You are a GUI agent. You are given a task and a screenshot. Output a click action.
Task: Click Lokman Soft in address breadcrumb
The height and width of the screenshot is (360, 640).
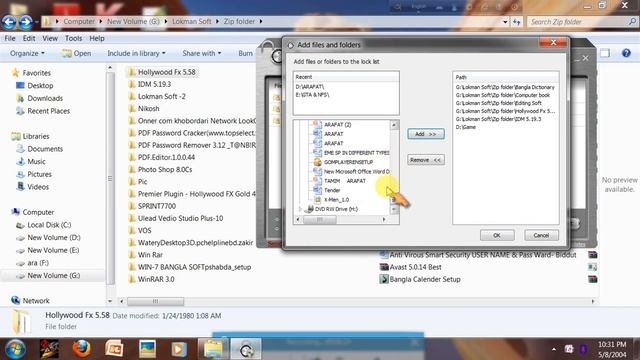coord(191,21)
